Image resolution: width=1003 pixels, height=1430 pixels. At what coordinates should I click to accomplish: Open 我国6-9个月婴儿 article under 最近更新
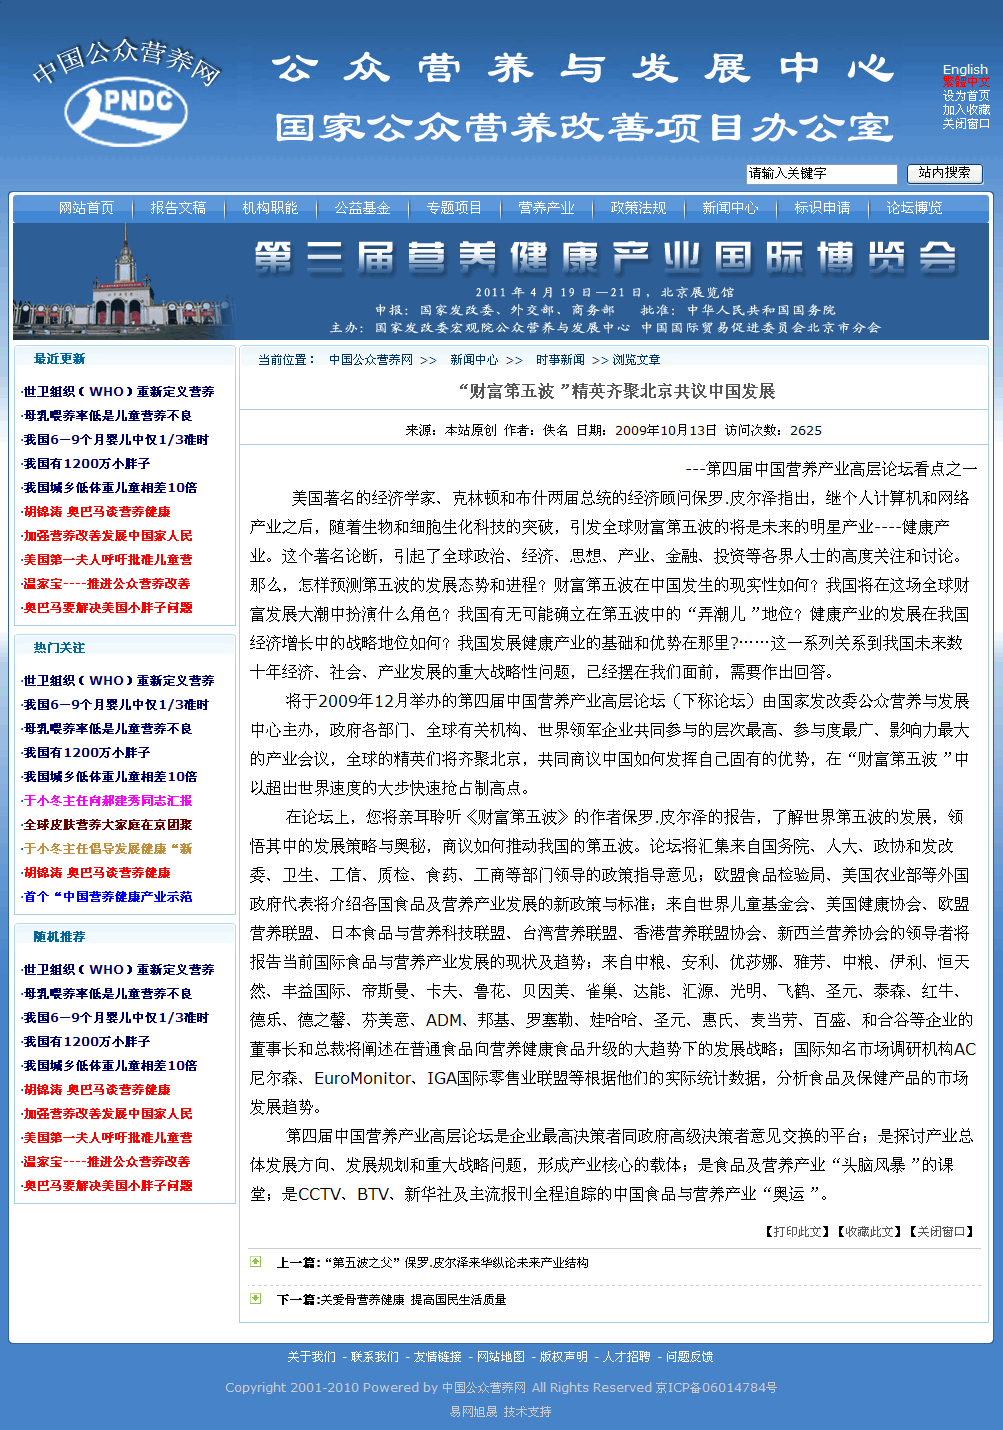tap(115, 440)
